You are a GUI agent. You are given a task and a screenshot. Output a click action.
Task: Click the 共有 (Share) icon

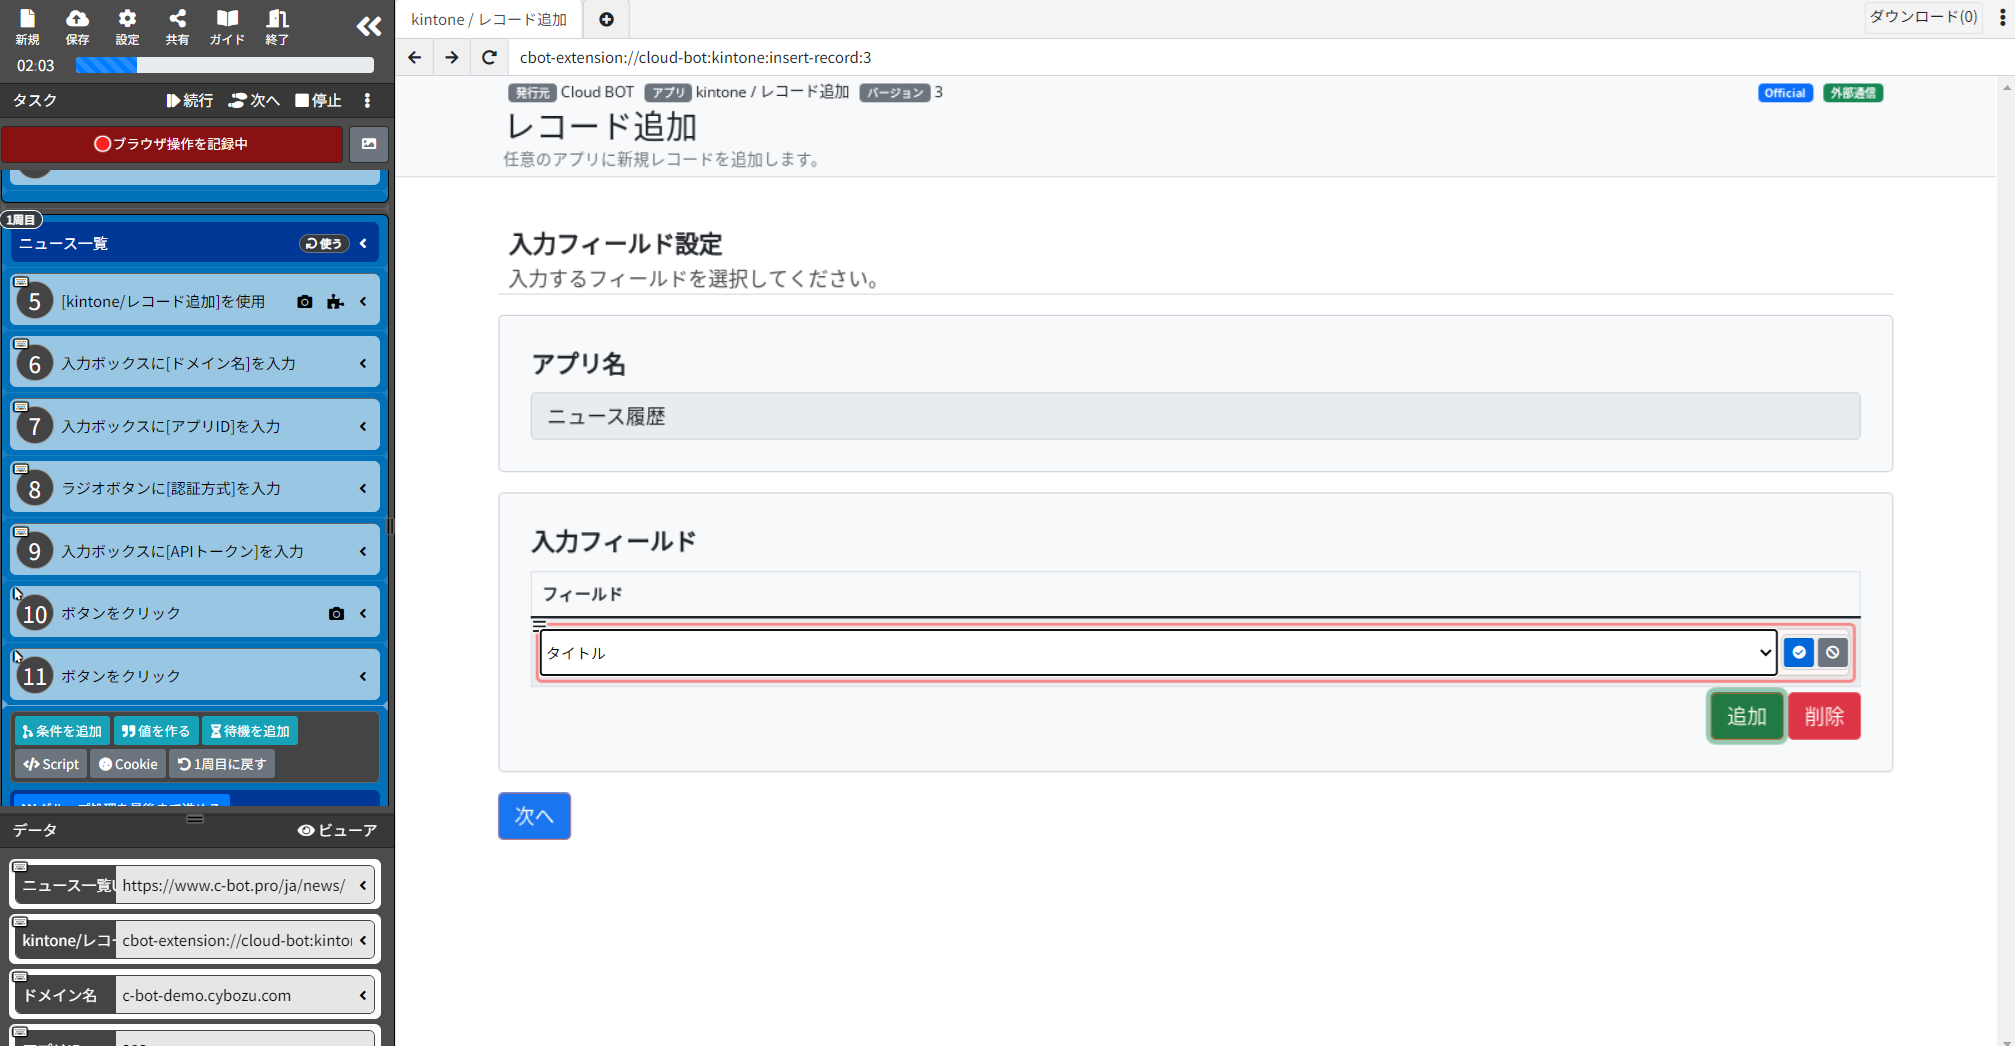point(177,27)
